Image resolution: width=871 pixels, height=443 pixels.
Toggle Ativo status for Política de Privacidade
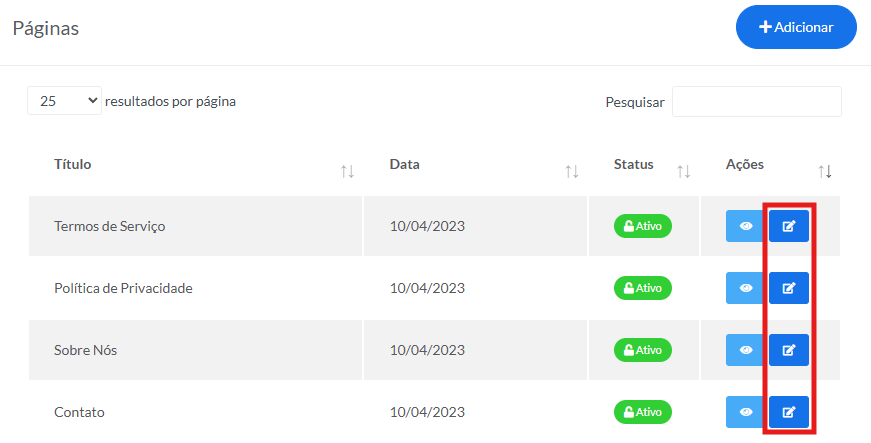[x=643, y=288]
